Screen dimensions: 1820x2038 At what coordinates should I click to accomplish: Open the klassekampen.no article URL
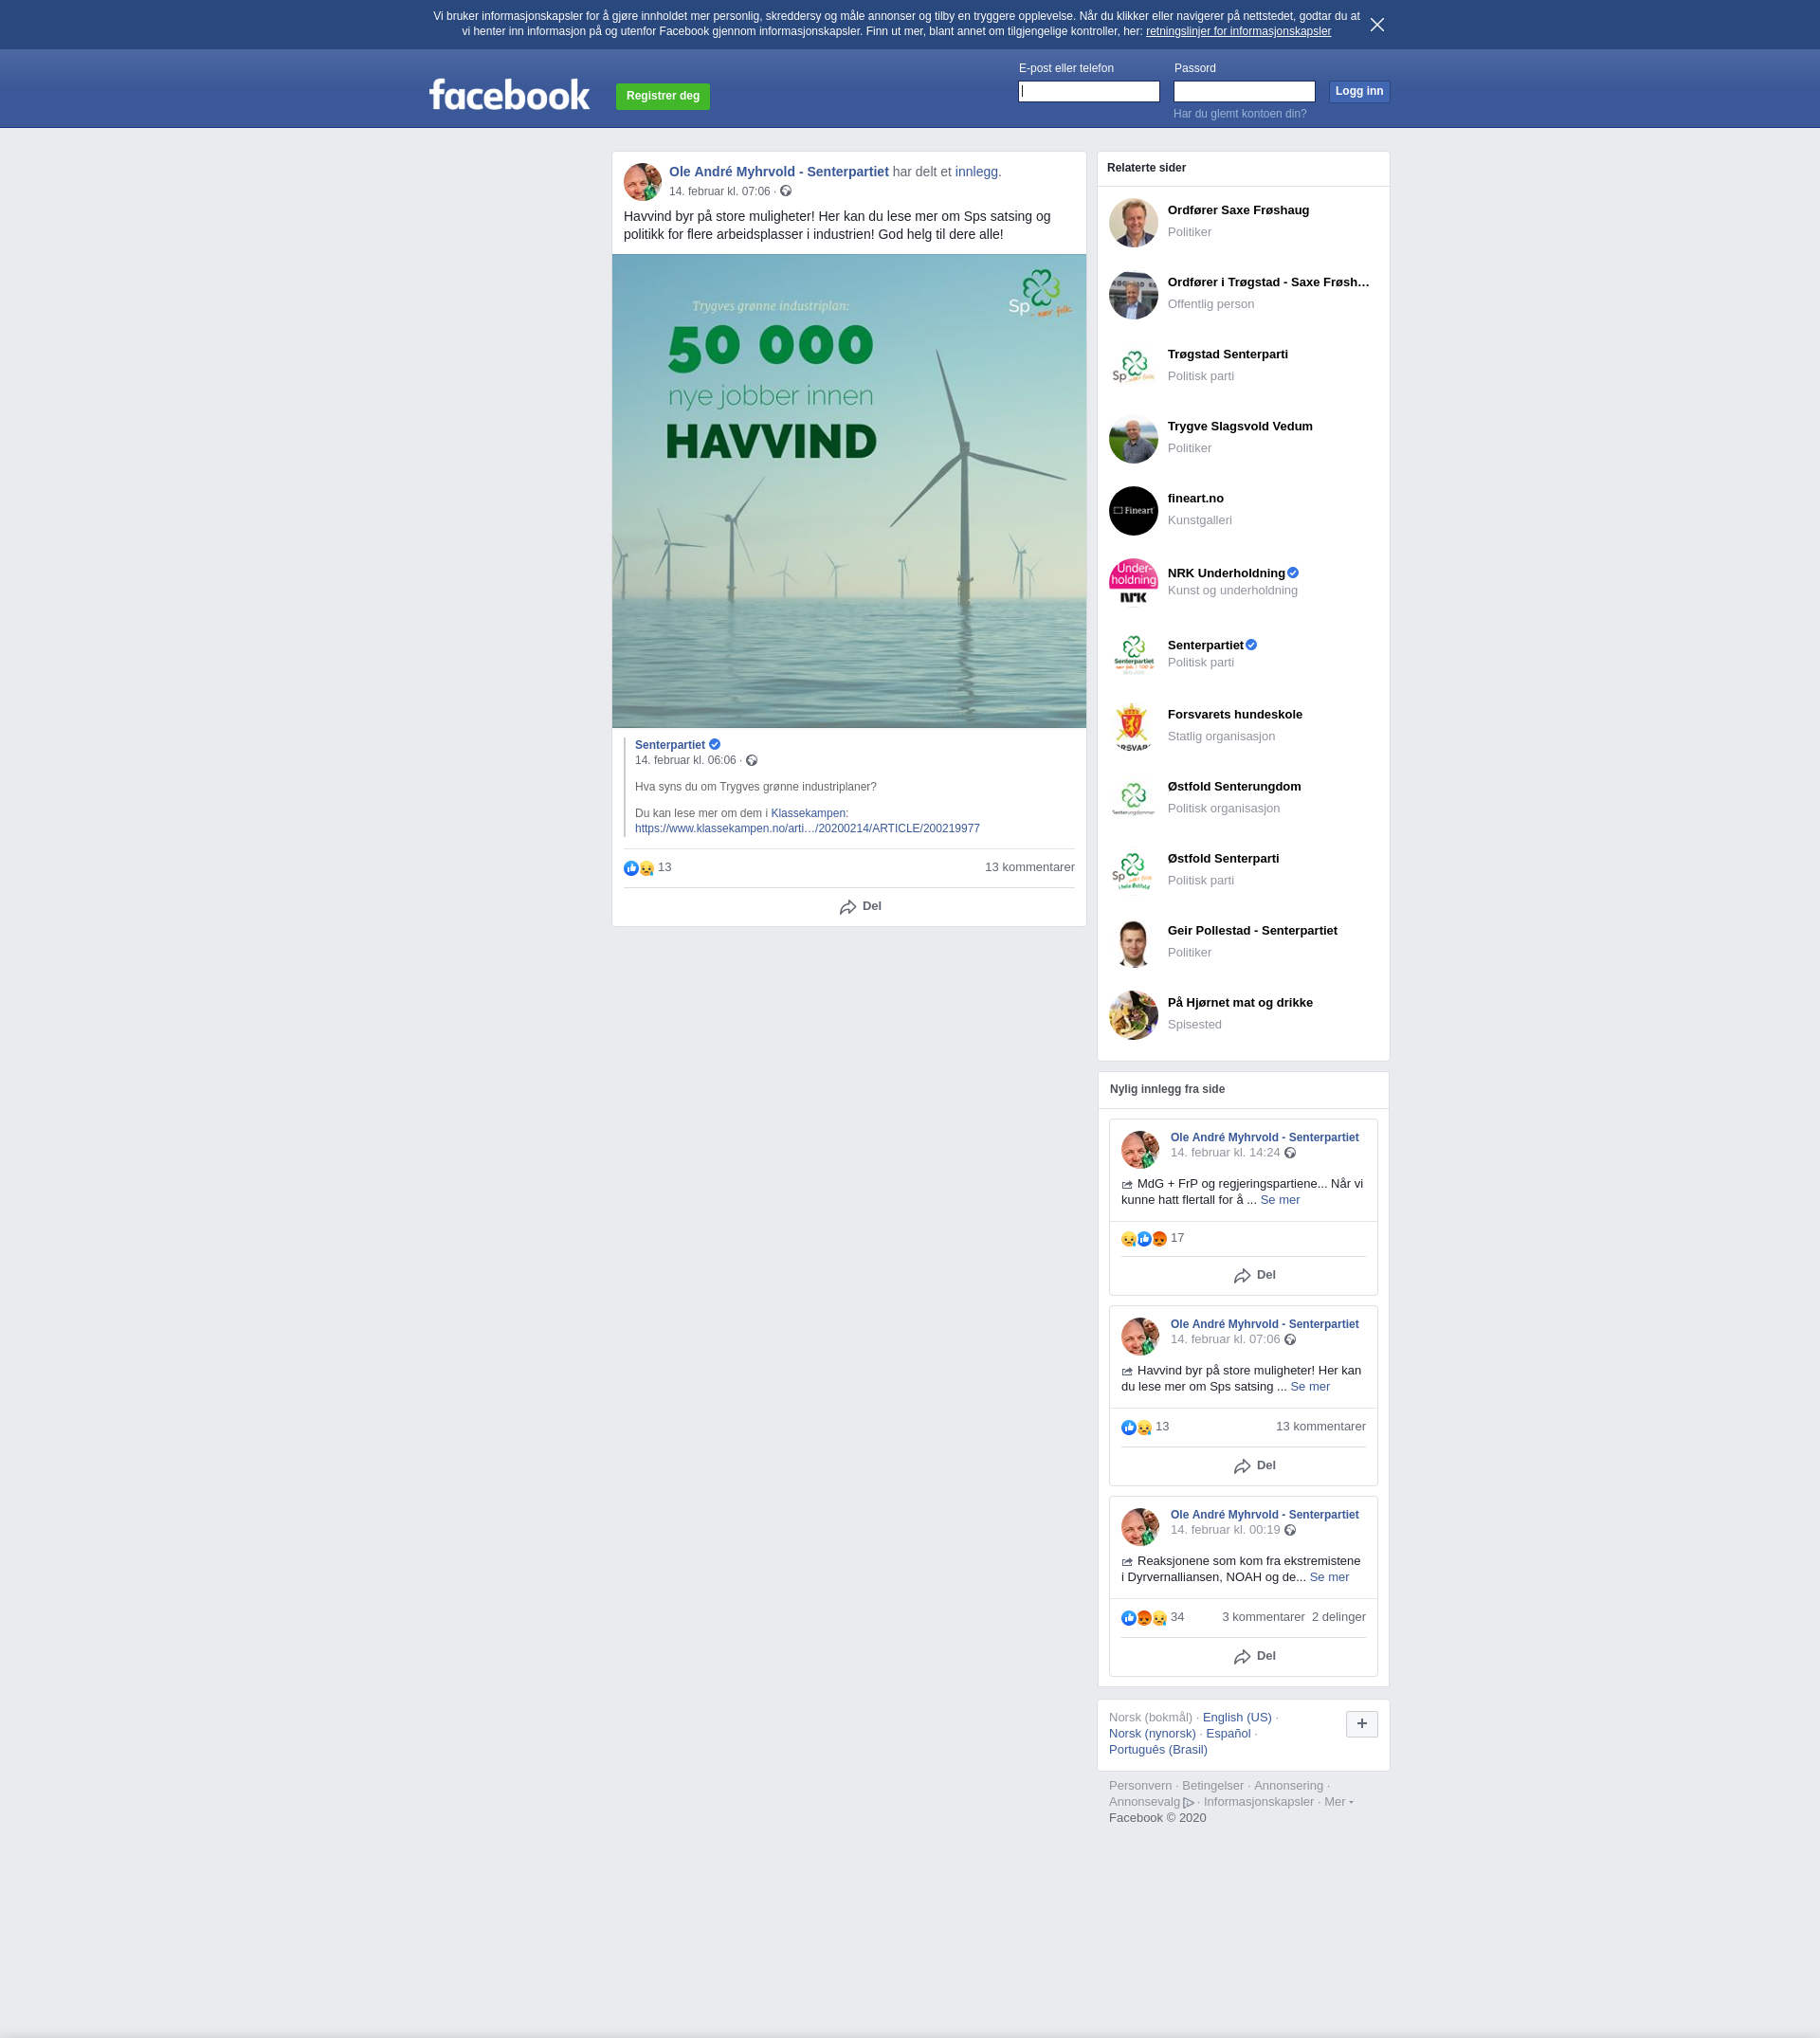coord(806,828)
